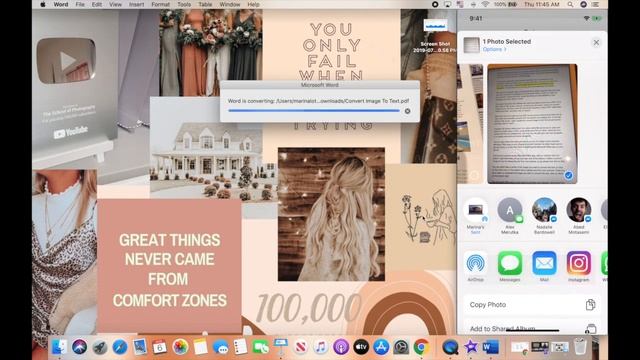Launch Siri from the dock
This screenshot has width=640, height=360.
point(80,347)
